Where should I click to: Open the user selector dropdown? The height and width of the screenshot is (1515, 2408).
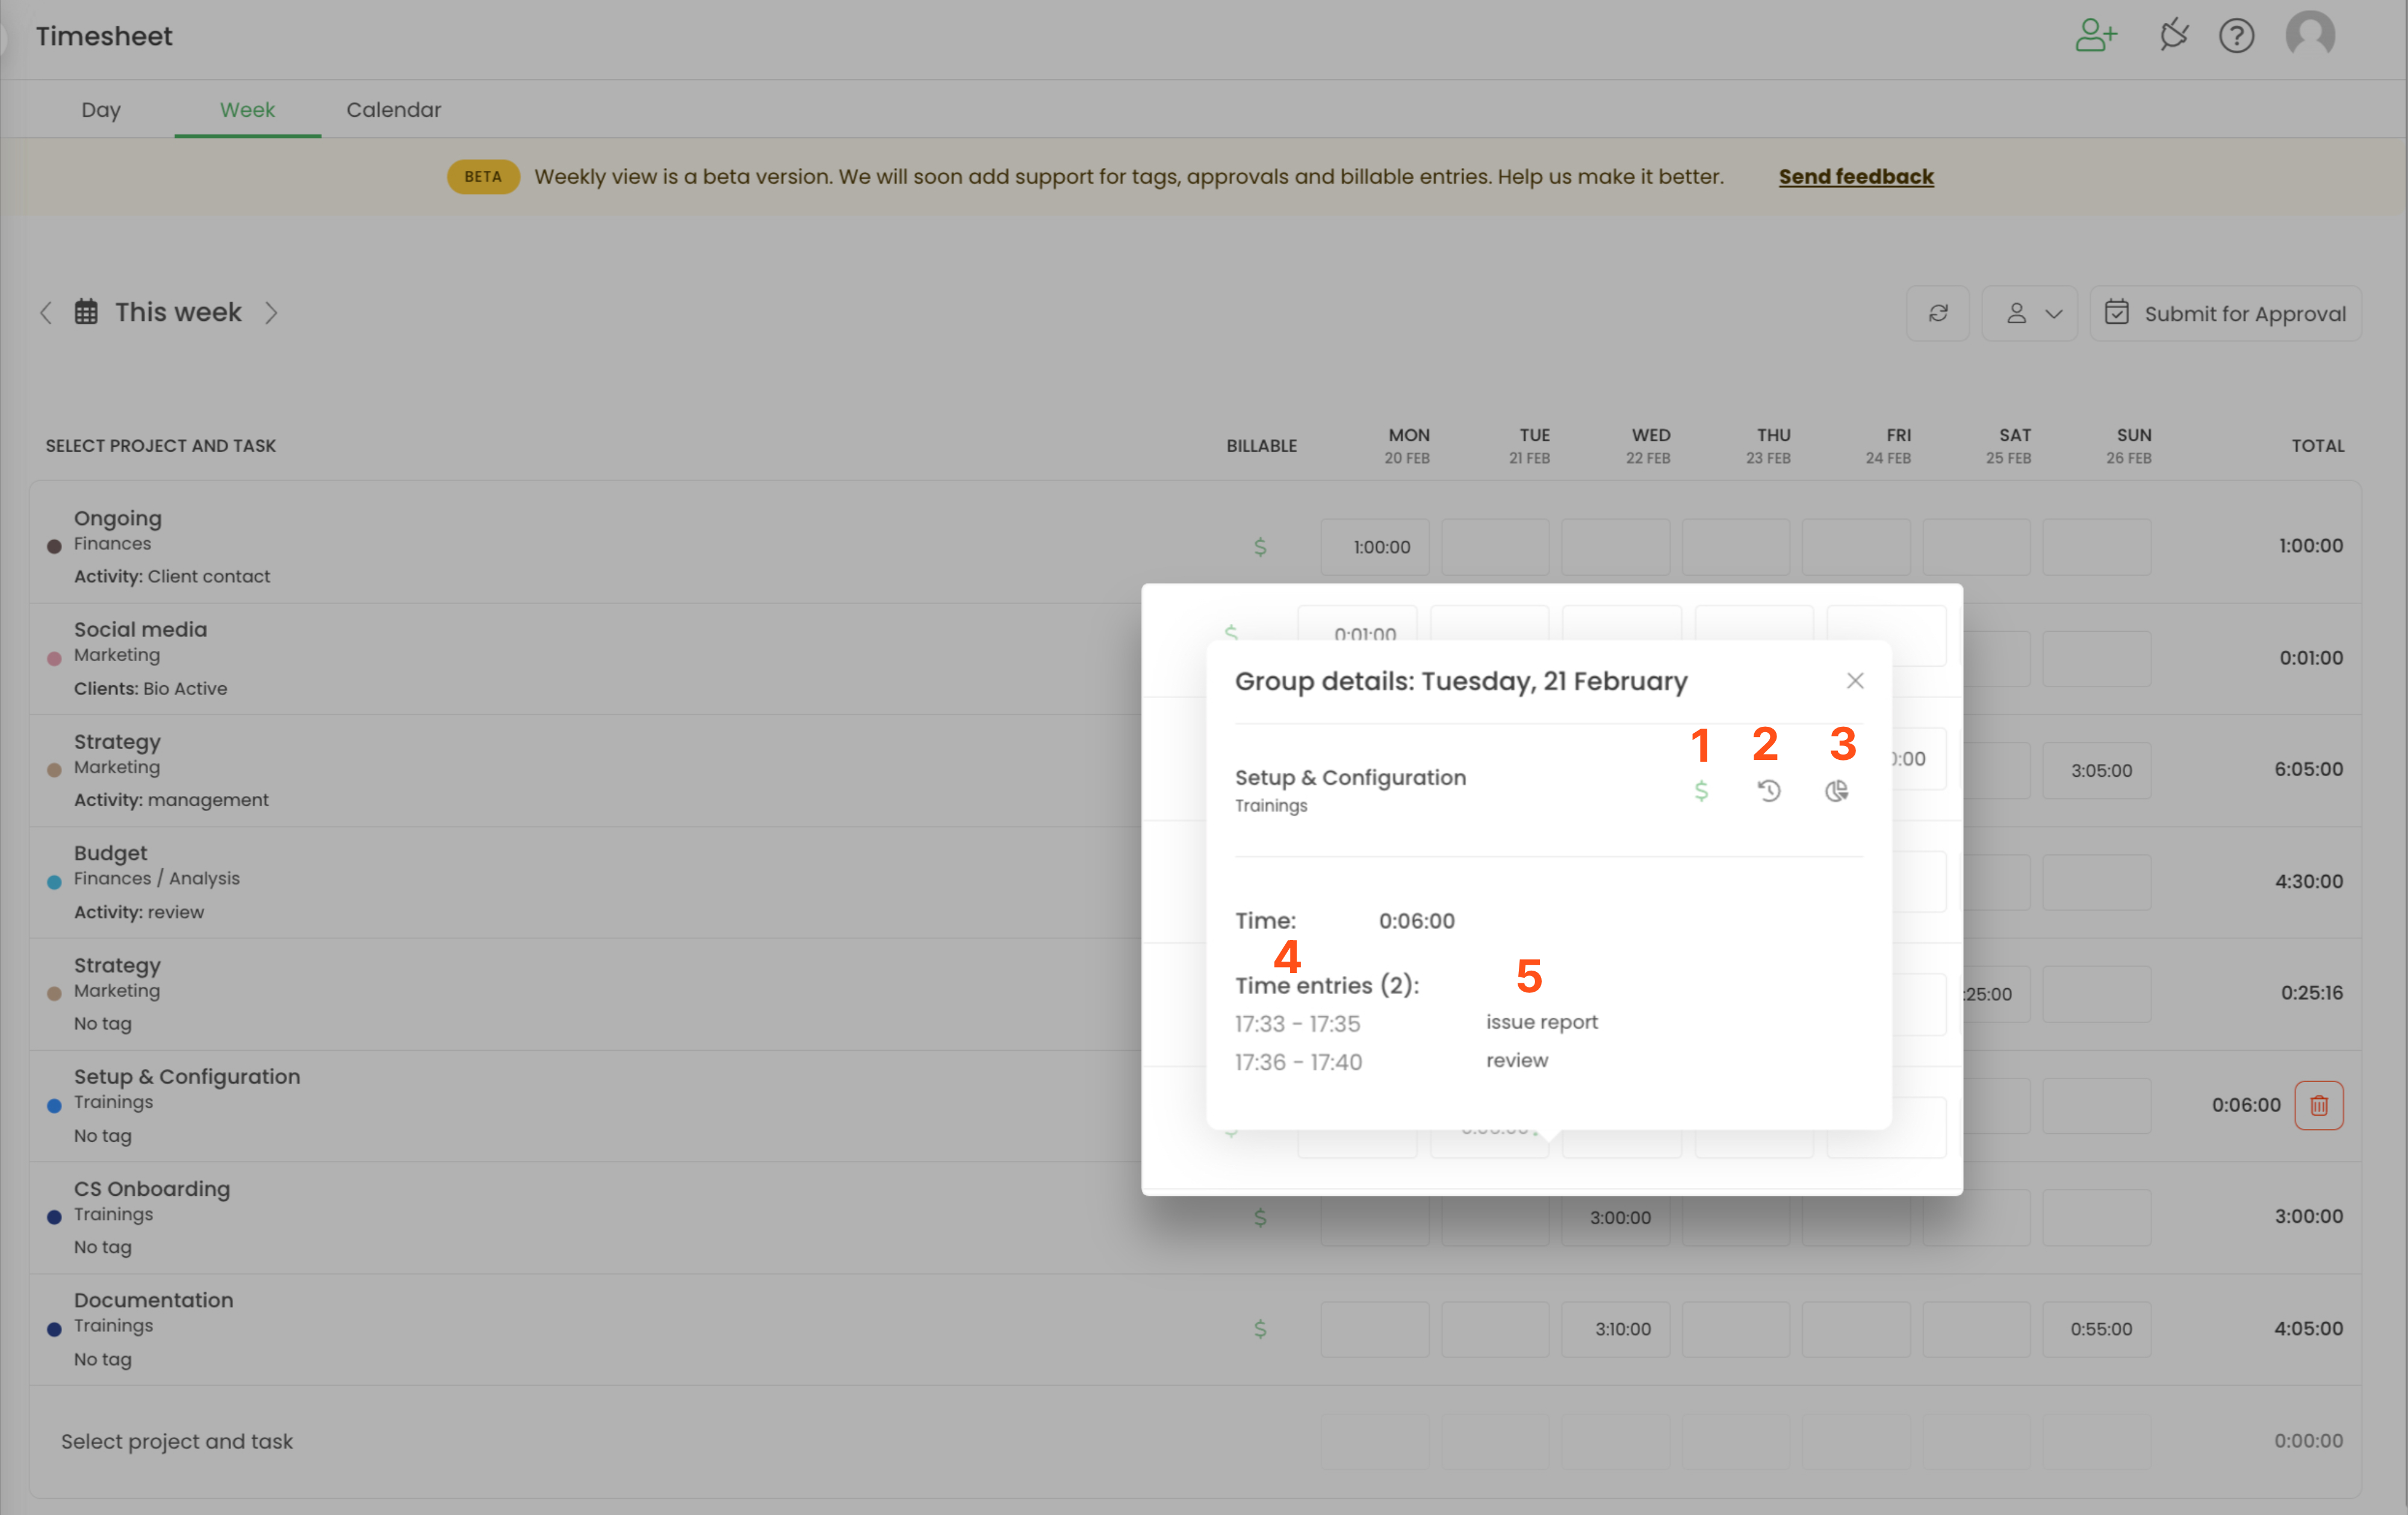coord(2029,313)
